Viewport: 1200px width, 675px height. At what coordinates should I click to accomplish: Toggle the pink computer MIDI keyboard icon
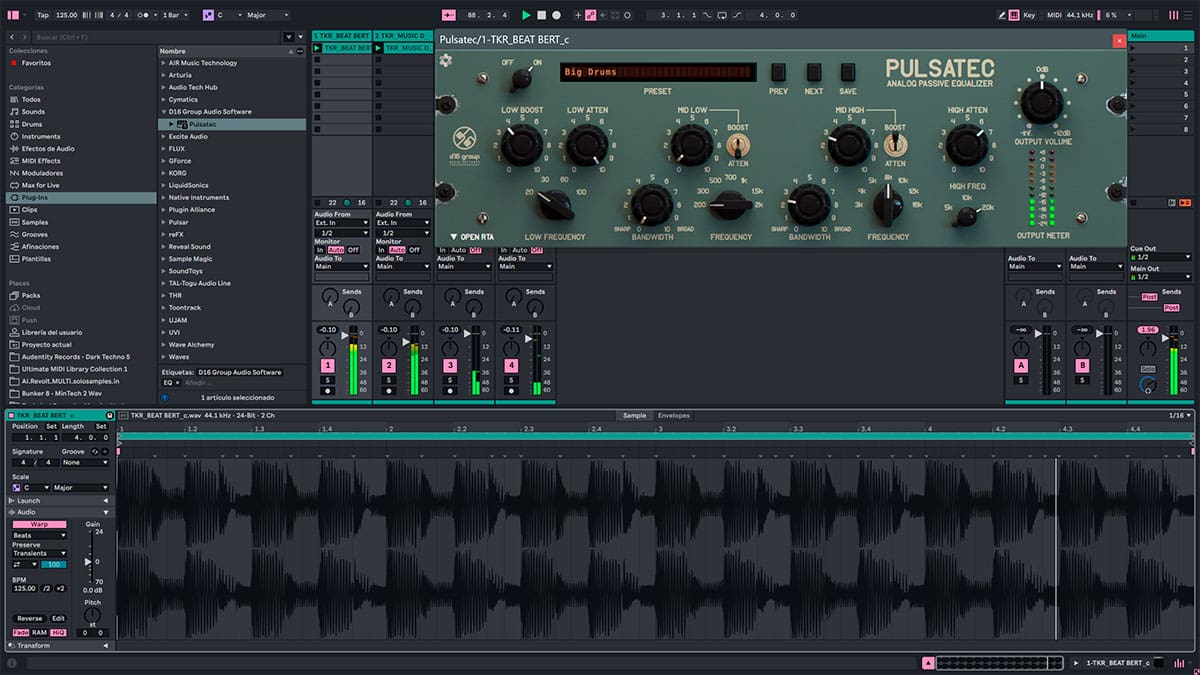[1012, 15]
